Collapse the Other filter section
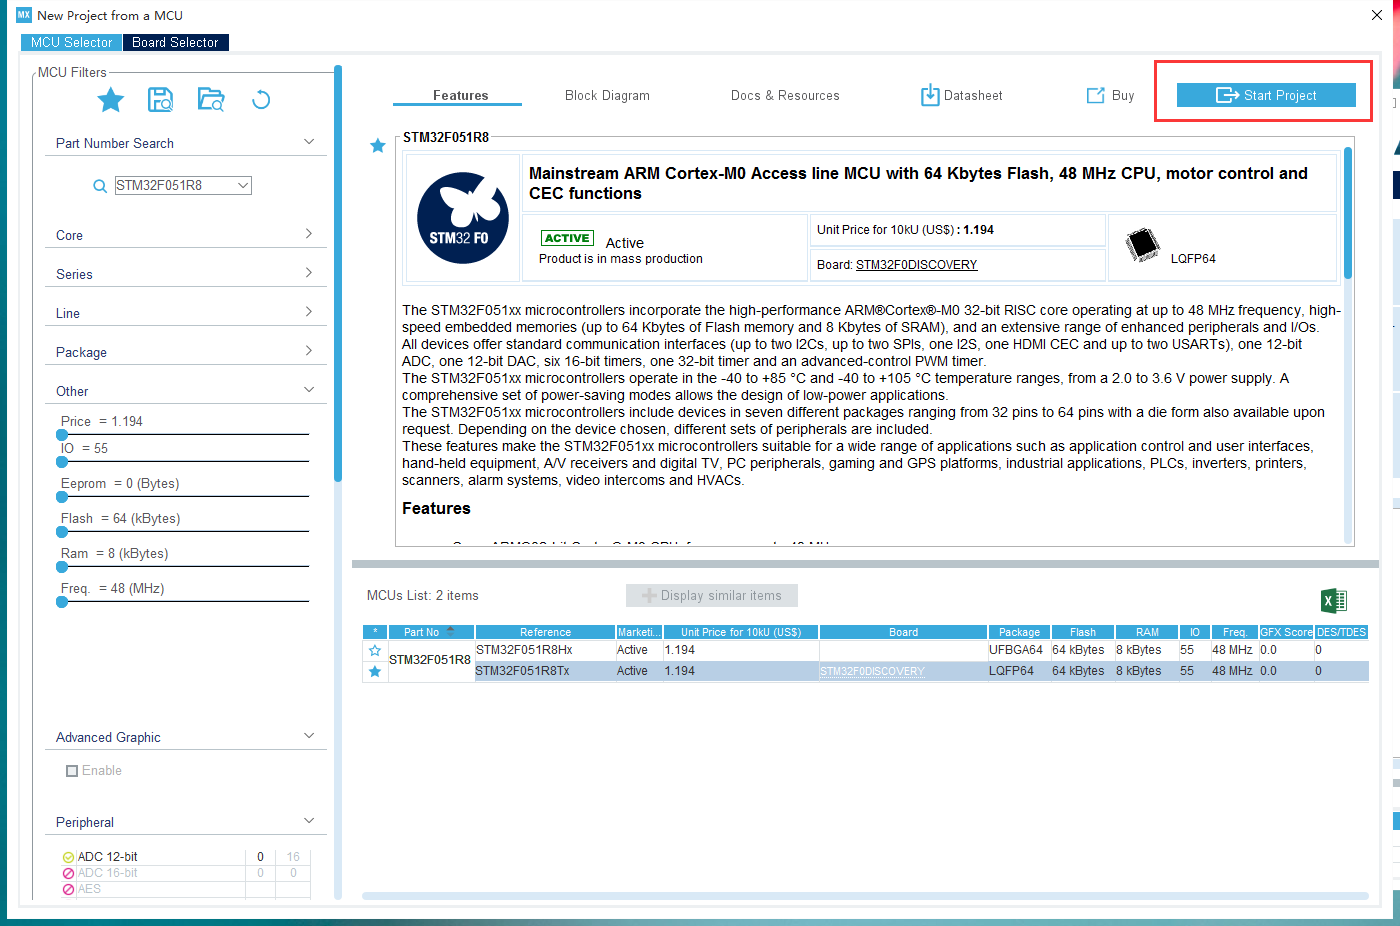The image size is (1400, 926). 309,390
